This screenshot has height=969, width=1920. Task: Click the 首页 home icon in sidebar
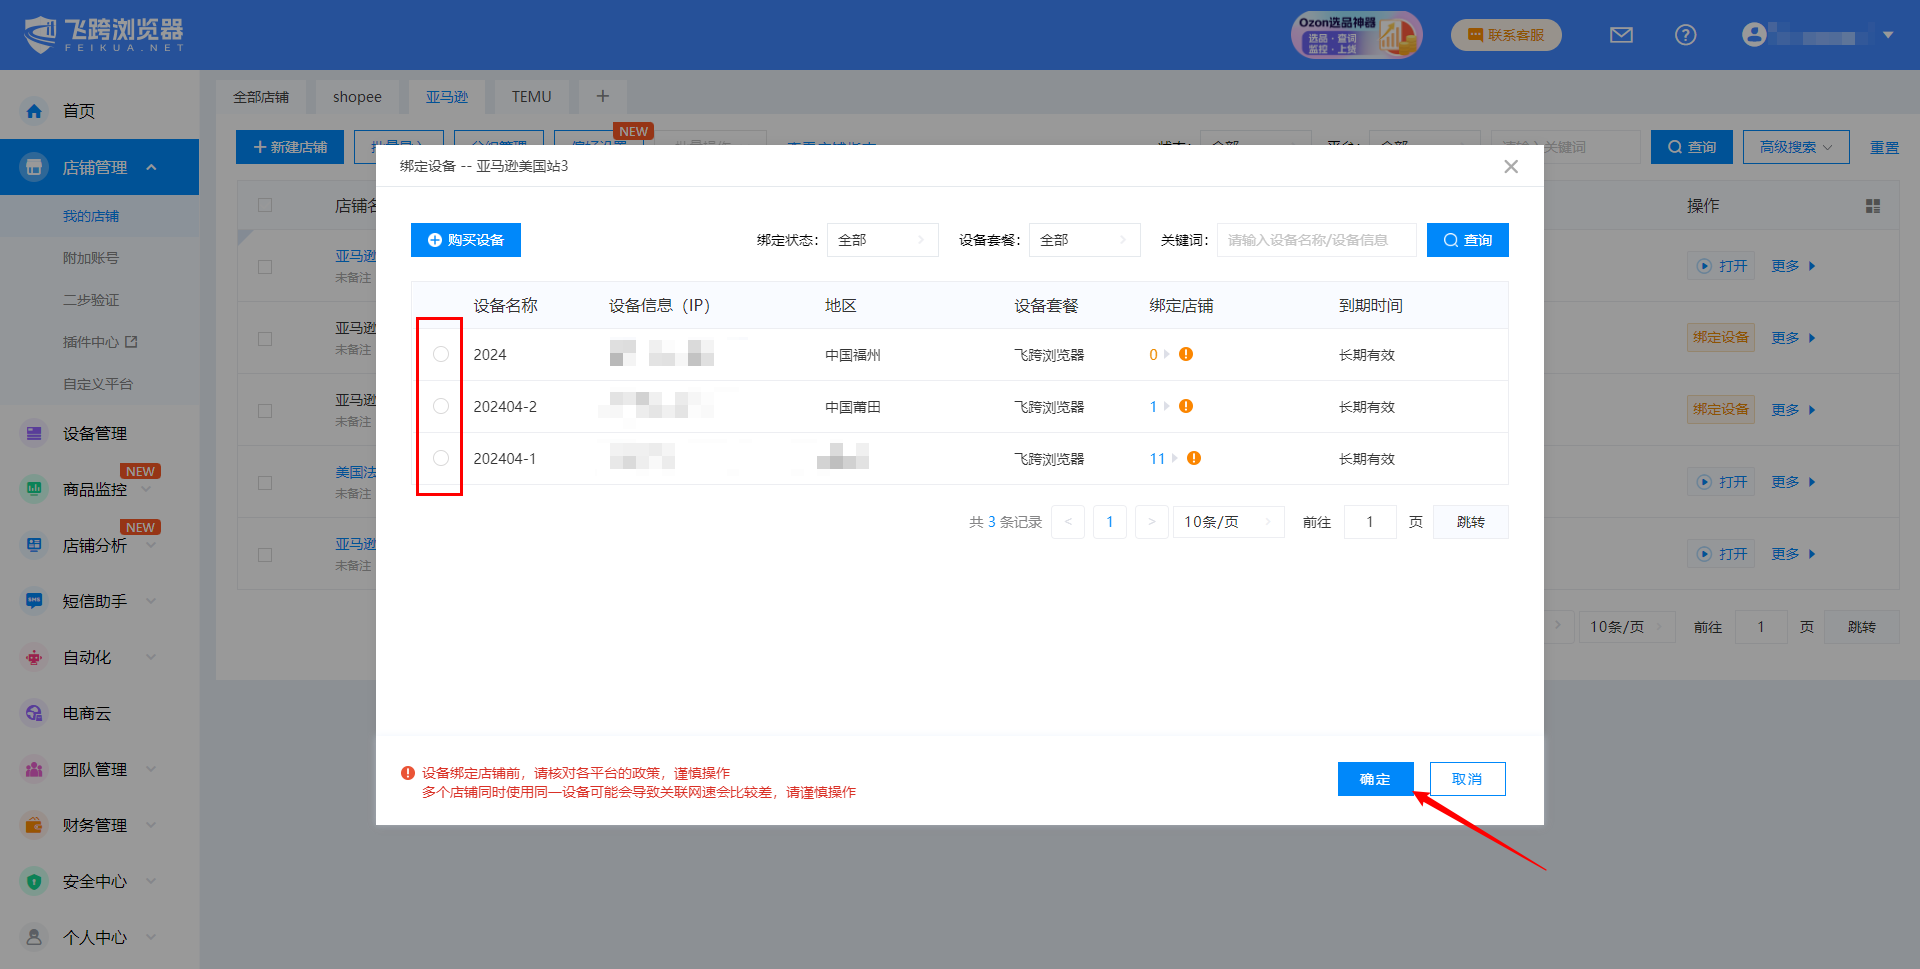[x=34, y=111]
